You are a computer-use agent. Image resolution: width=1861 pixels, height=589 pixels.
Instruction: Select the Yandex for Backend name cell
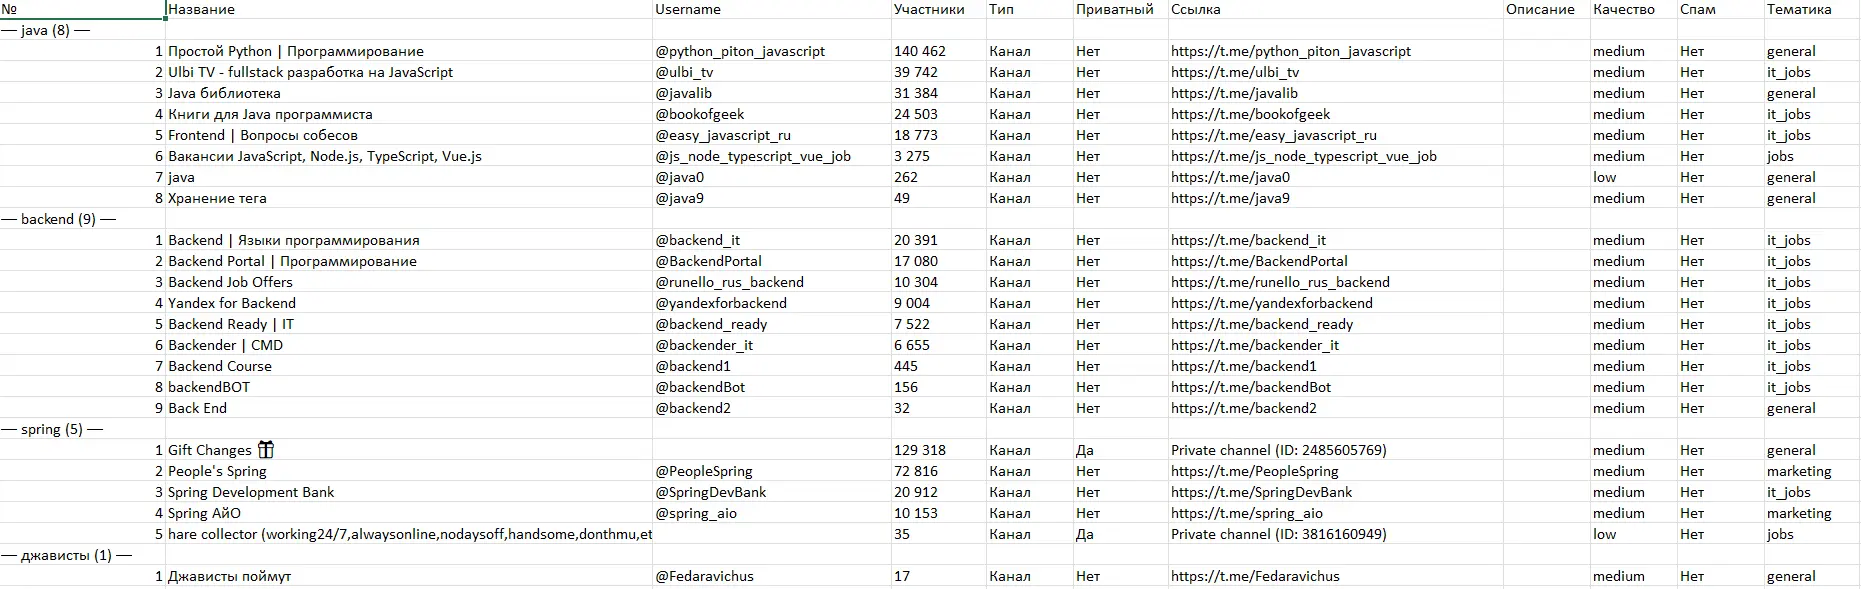[232, 303]
